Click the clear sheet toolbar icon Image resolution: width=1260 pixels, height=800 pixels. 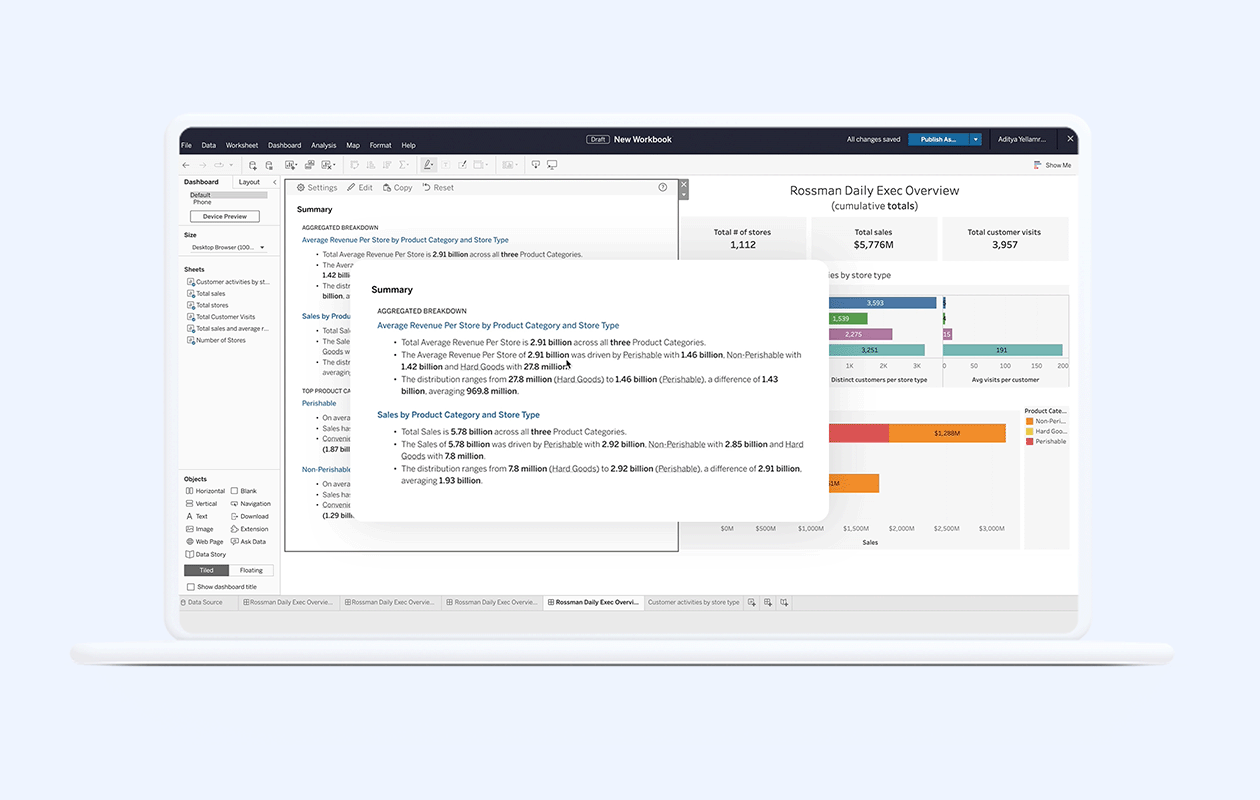(328, 165)
